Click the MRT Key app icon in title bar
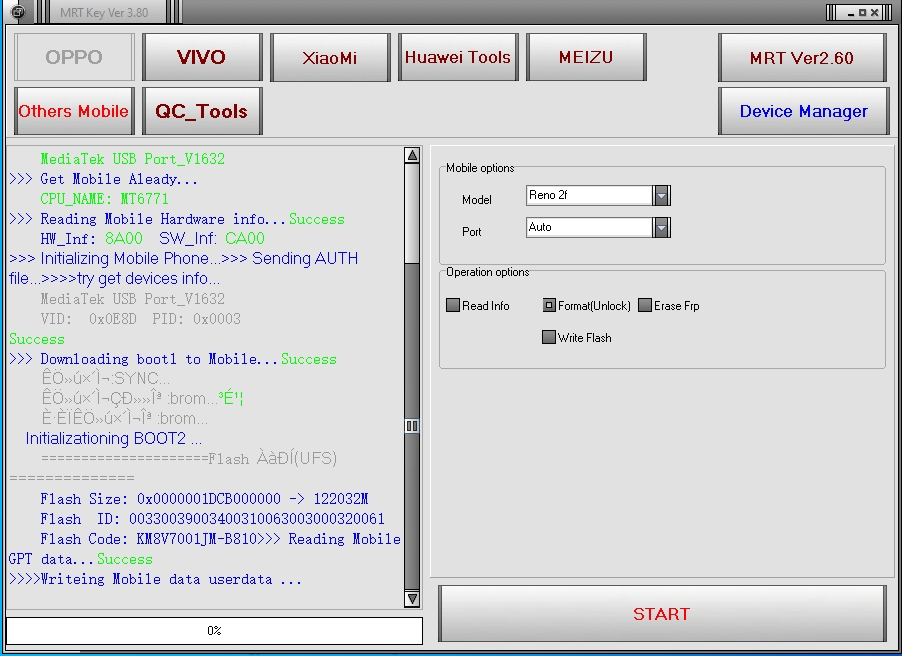This screenshot has width=902, height=656. [18, 12]
